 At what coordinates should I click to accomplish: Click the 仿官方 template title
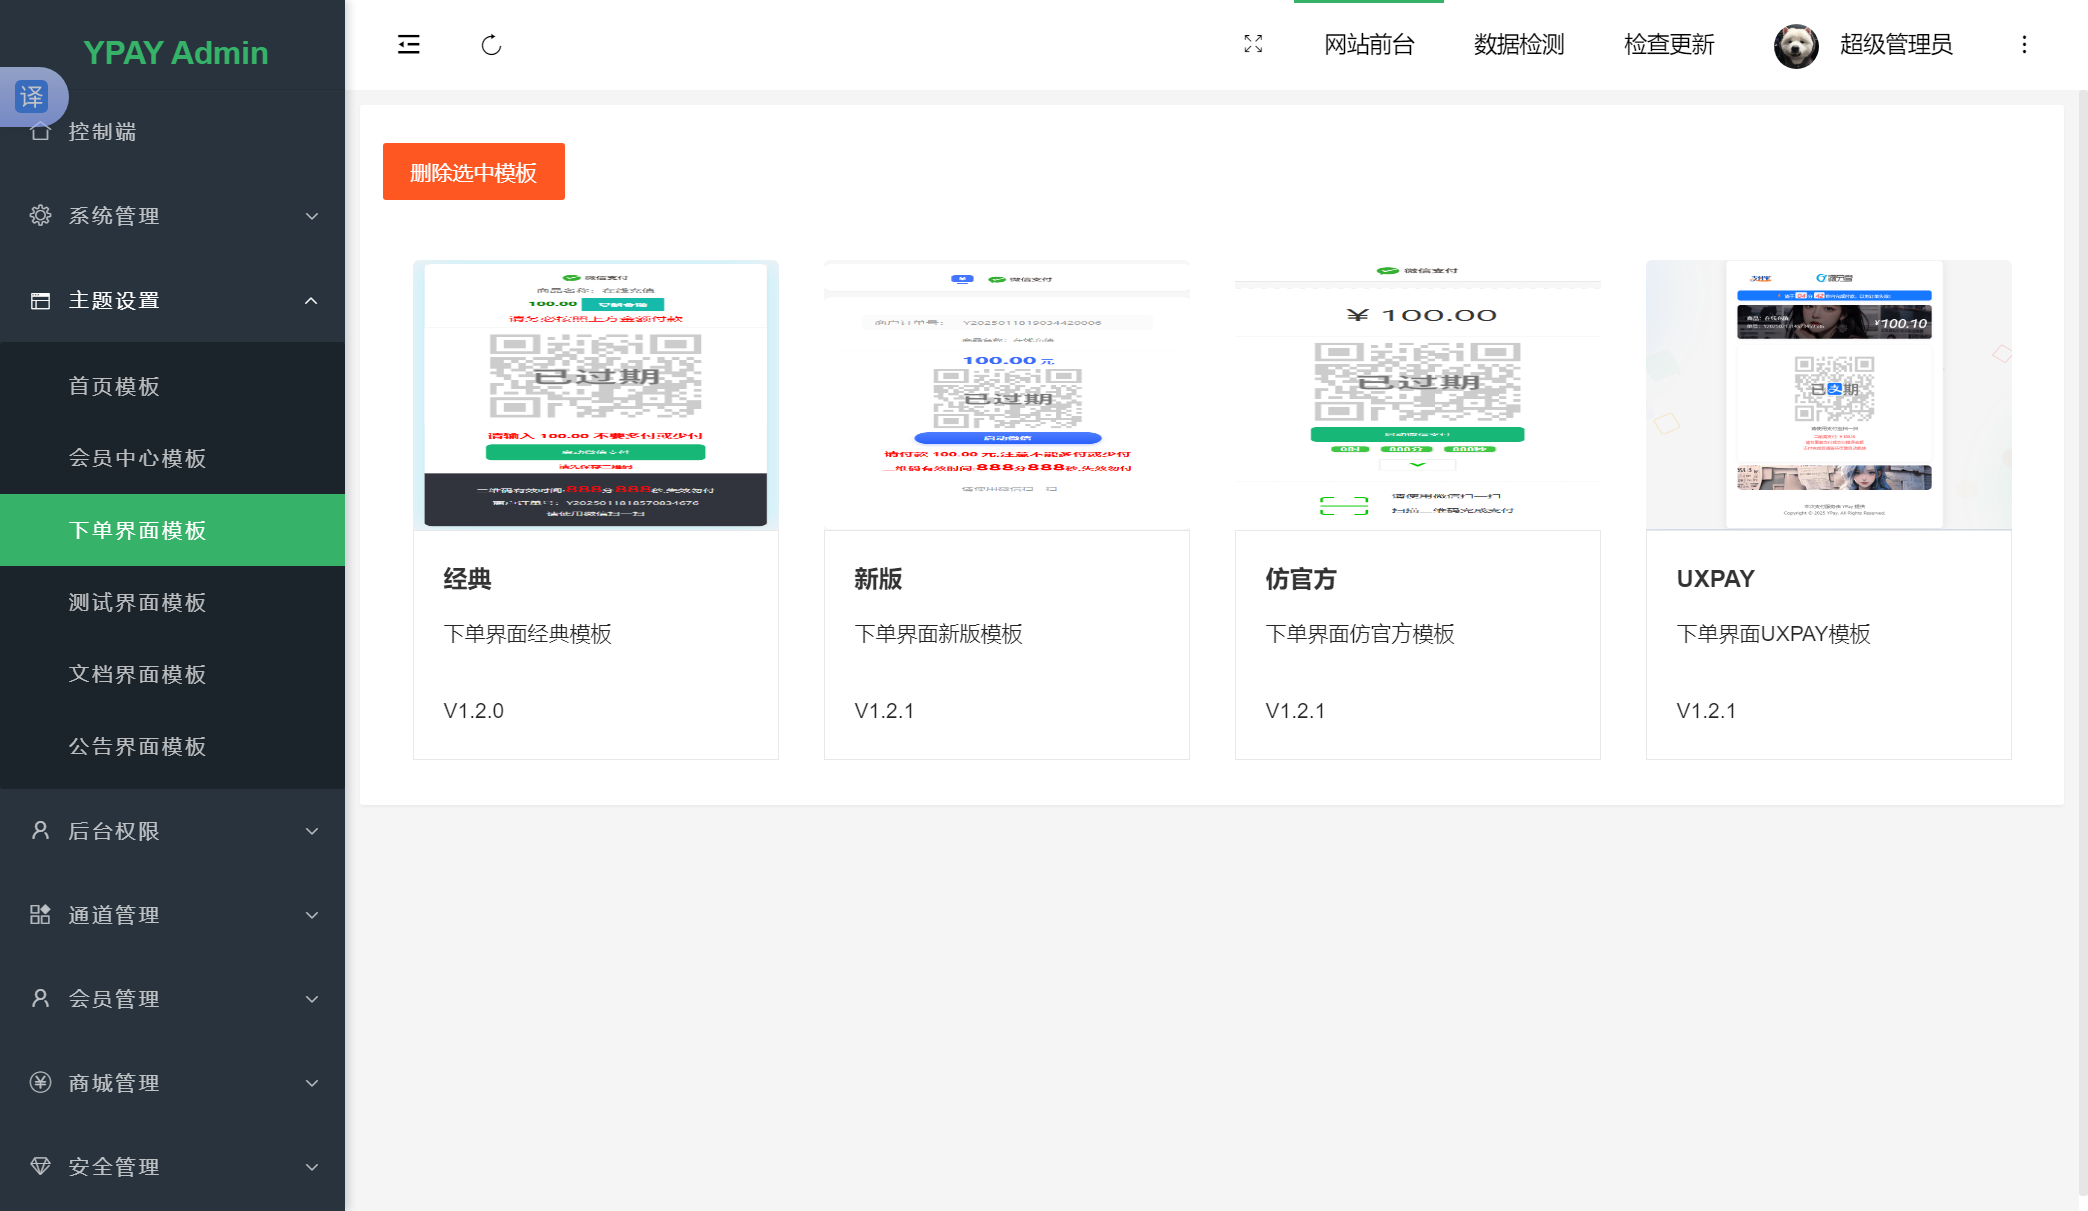pyautogui.click(x=1300, y=579)
